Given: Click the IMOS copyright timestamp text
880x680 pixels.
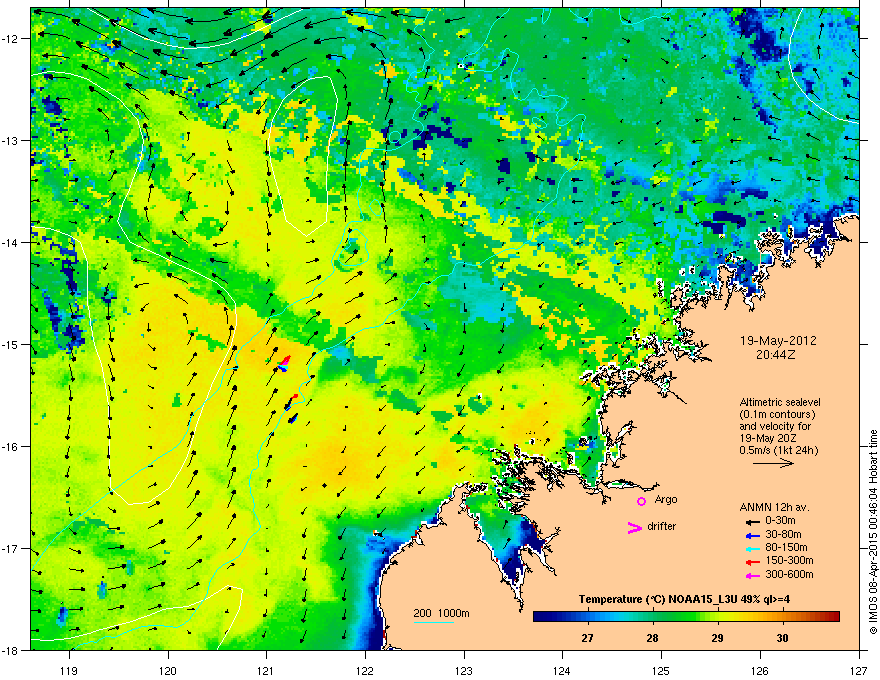Looking at the screenshot, I should tap(873, 532).
